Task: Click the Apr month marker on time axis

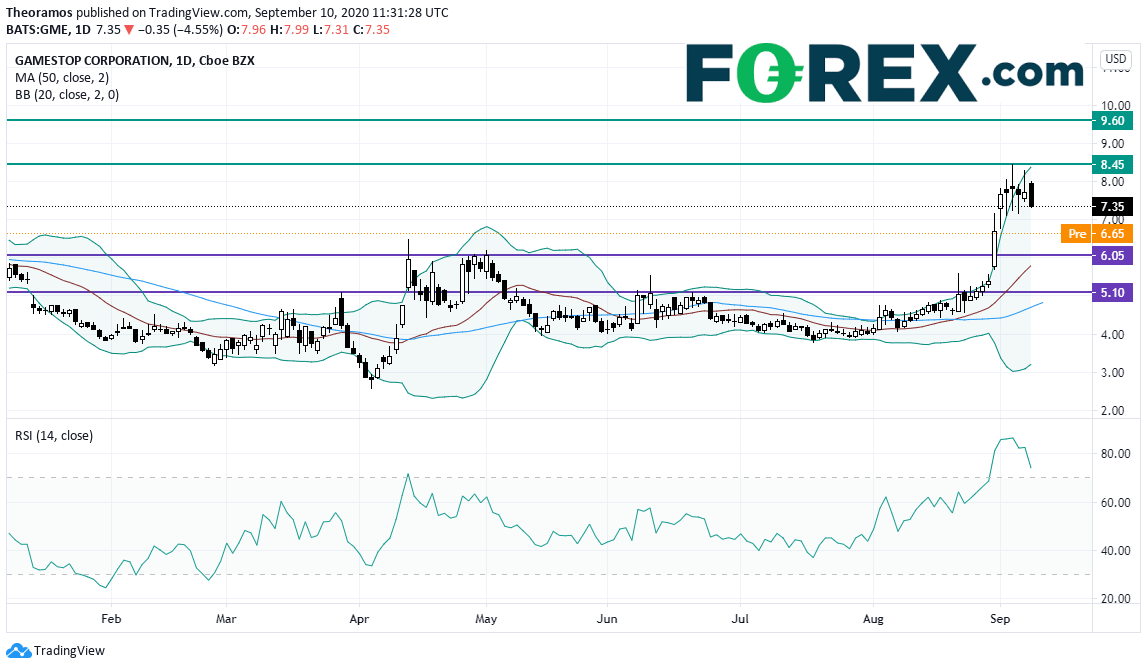Action: pos(359,619)
